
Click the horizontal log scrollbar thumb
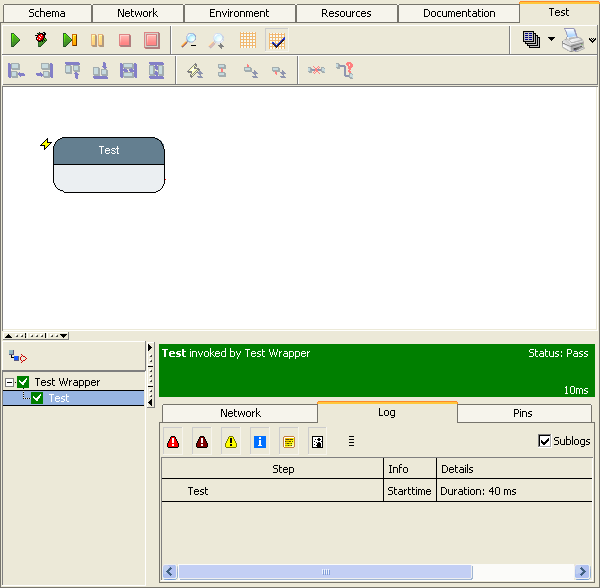tap(325, 572)
